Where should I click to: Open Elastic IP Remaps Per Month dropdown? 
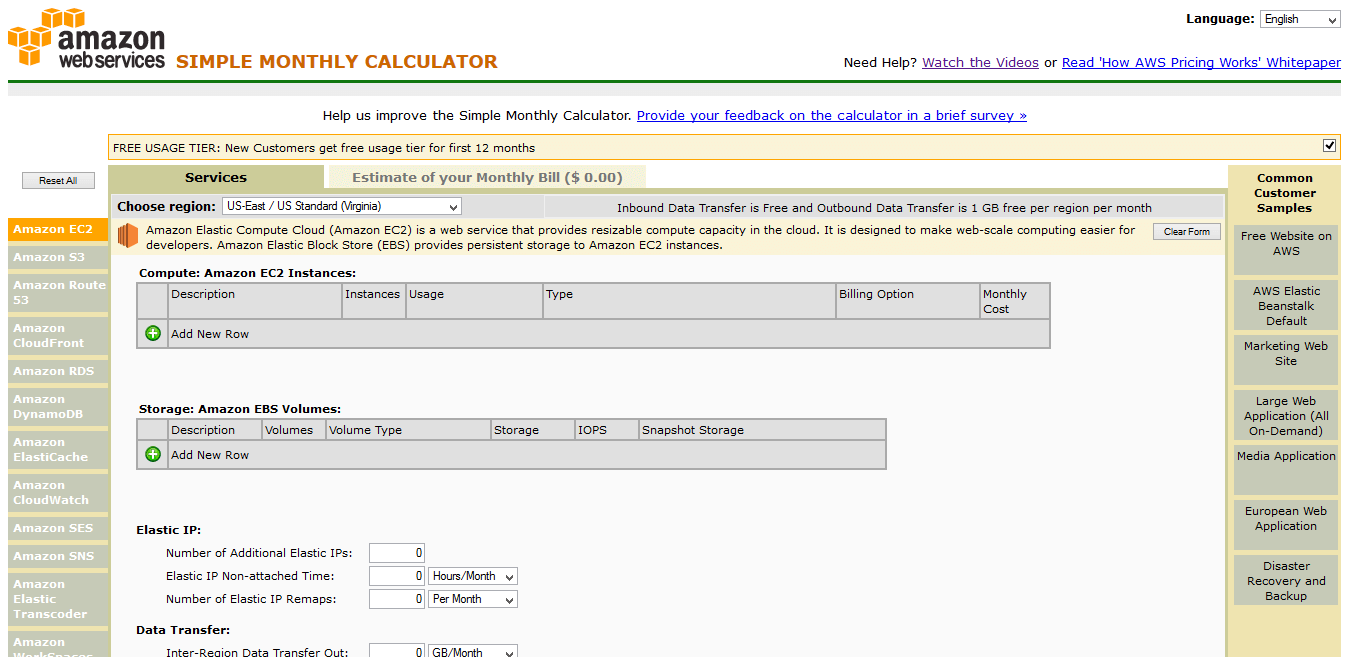pyautogui.click(x=473, y=599)
